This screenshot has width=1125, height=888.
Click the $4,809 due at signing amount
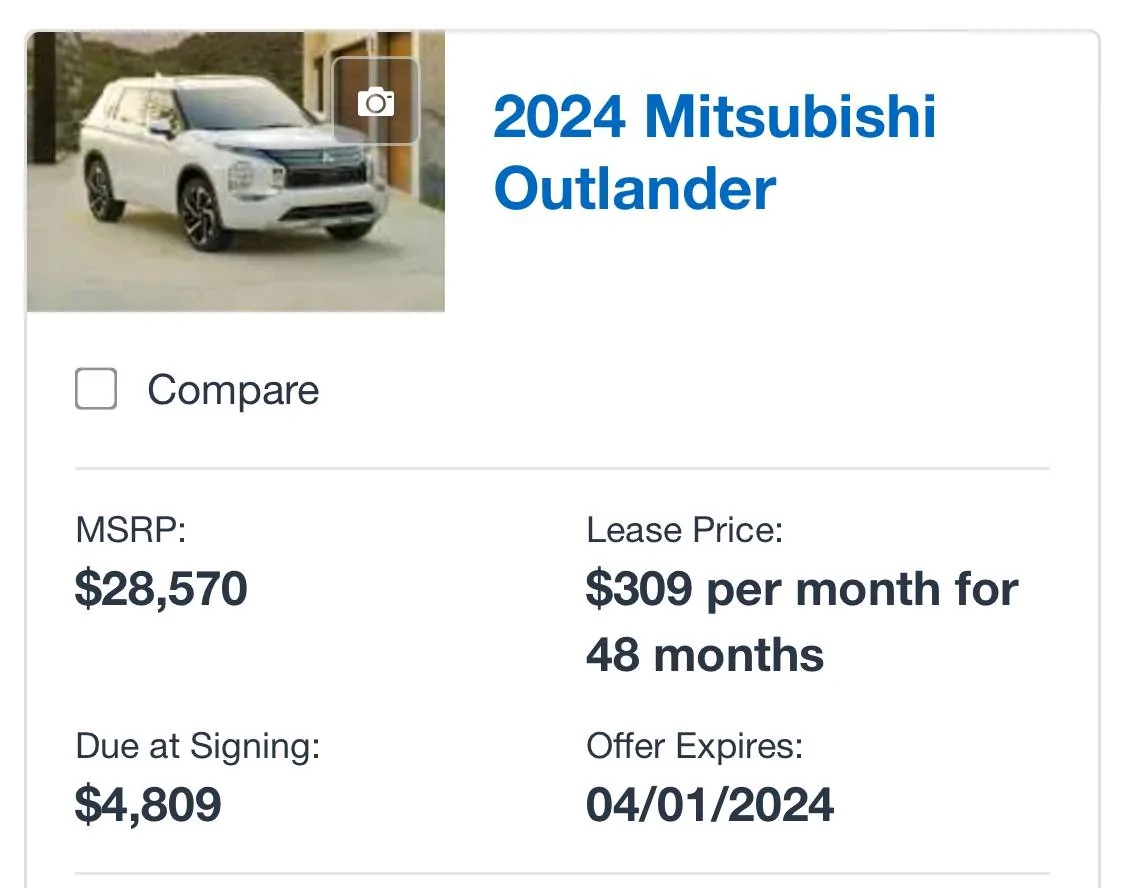click(148, 804)
